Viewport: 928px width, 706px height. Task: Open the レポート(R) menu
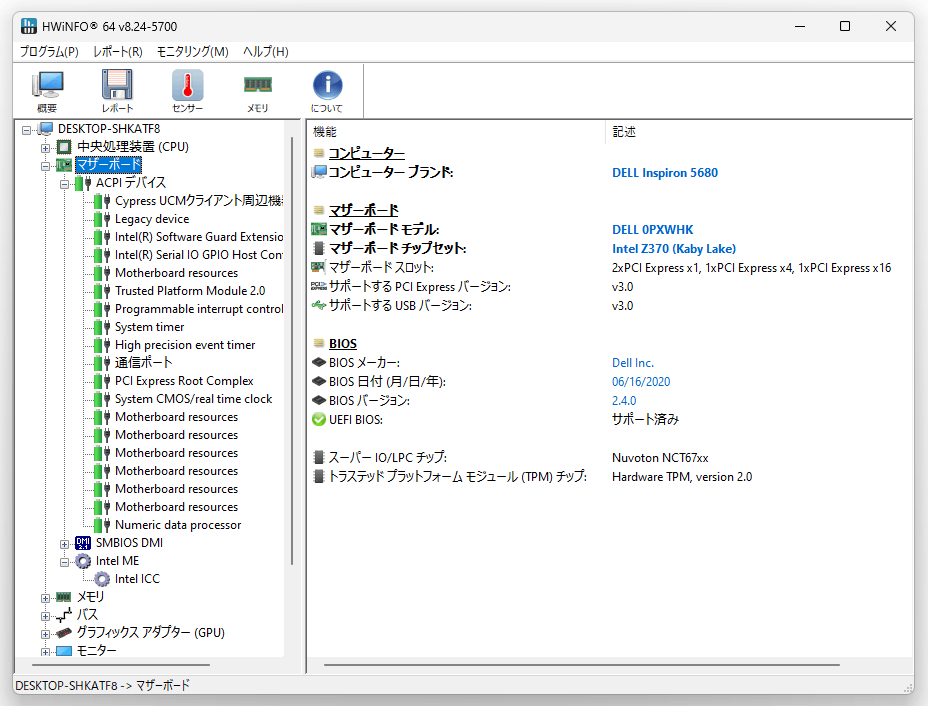[118, 51]
